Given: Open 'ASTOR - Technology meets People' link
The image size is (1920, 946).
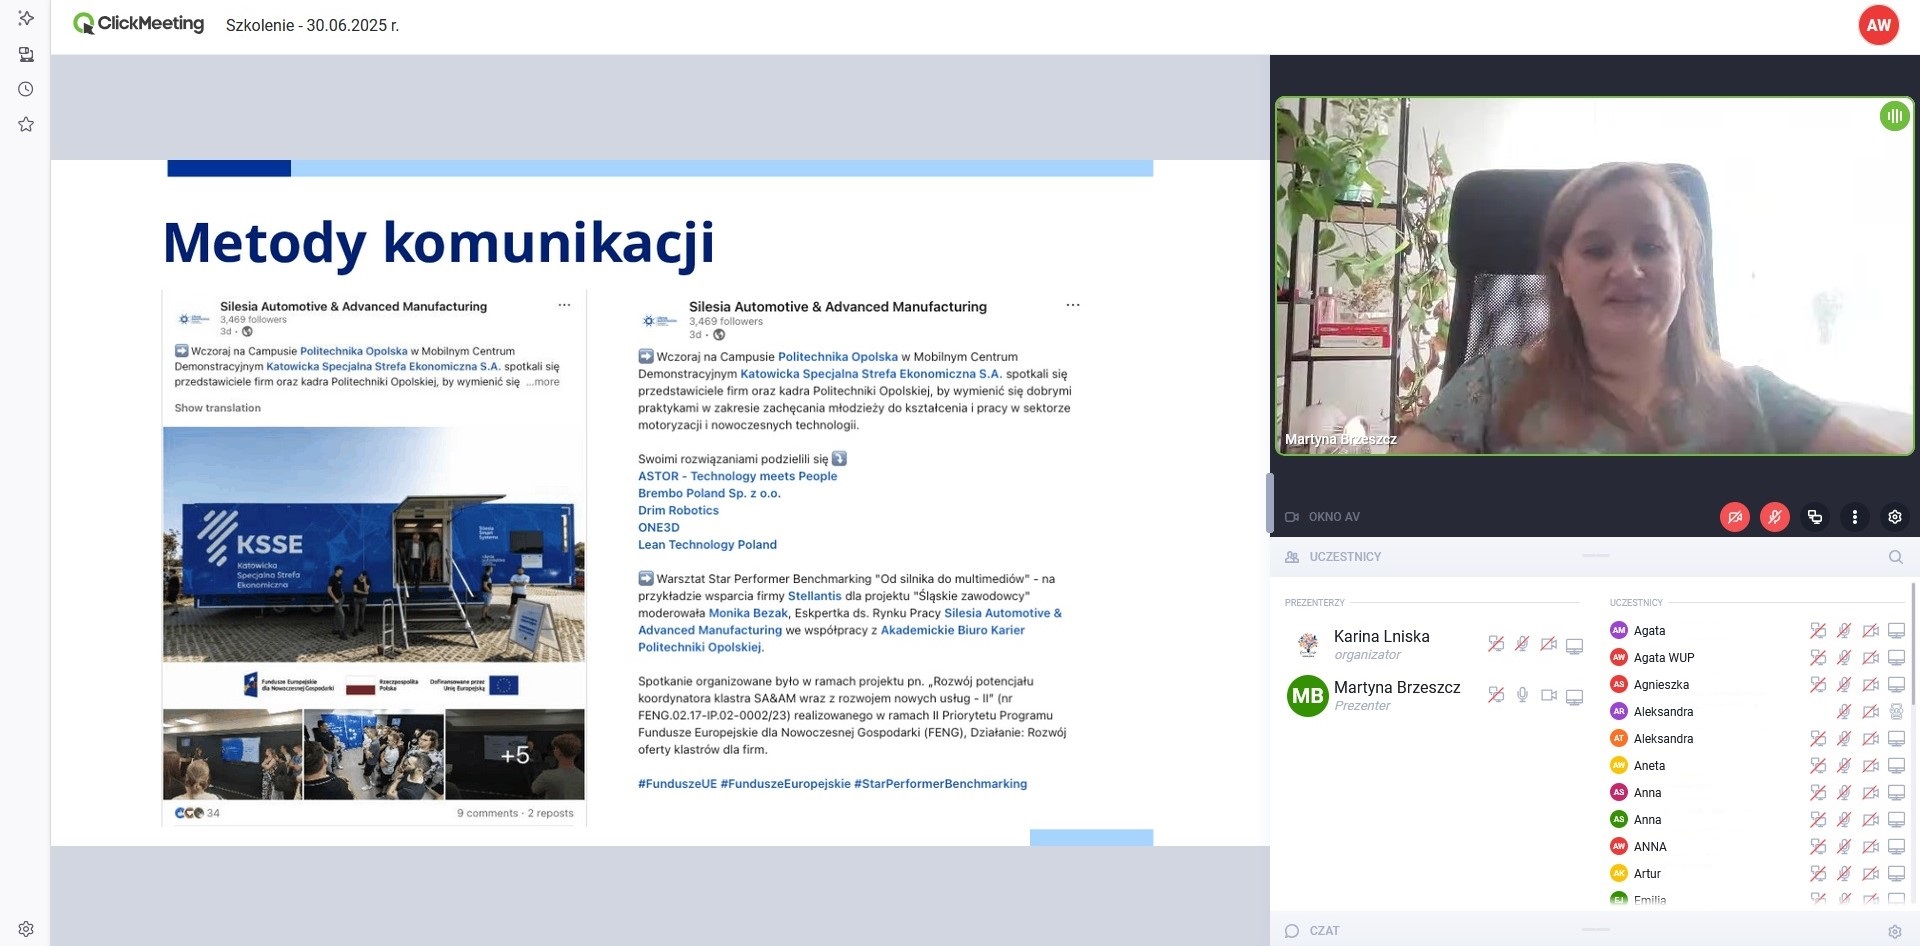Looking at the screenshot, I should [x=738, y=476].
